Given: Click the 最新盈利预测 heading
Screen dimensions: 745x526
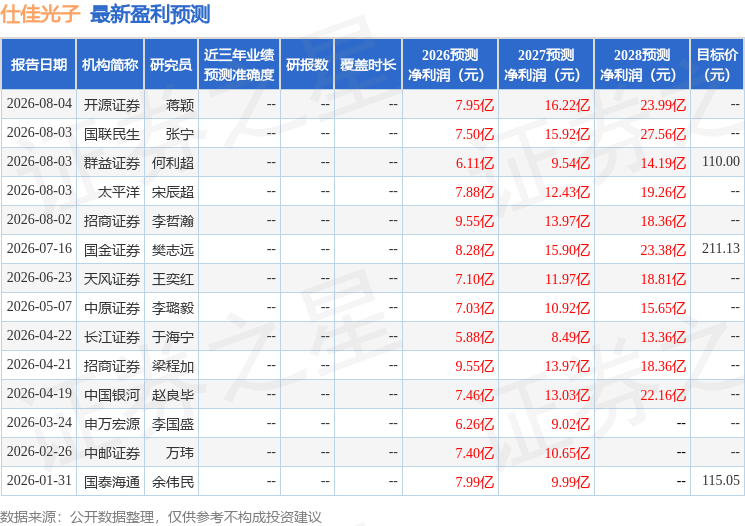Looking at the screenshot, I should (x=150, y=14).
